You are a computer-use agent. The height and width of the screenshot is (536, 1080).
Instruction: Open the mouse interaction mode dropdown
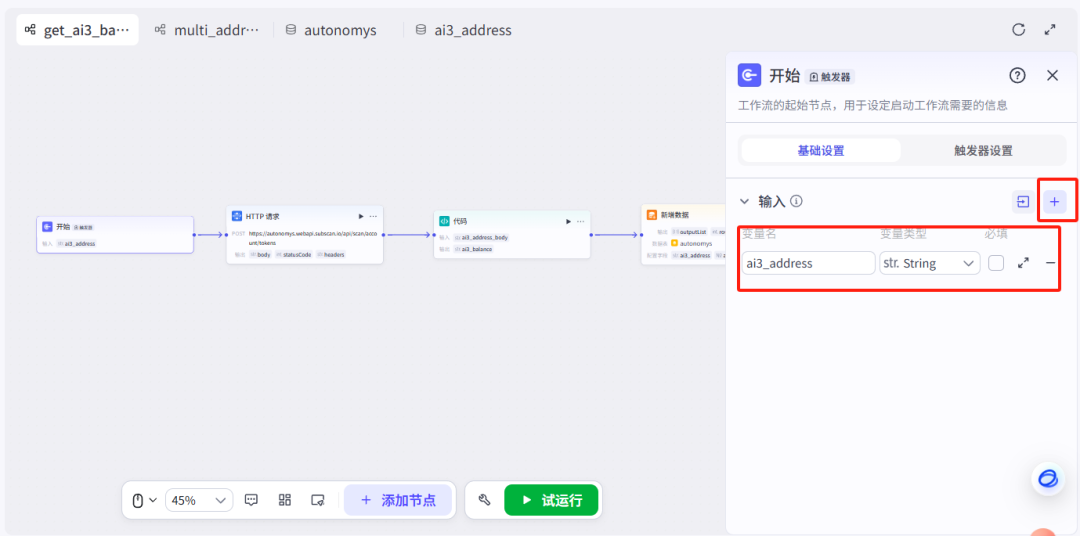[x=144, y=500]
